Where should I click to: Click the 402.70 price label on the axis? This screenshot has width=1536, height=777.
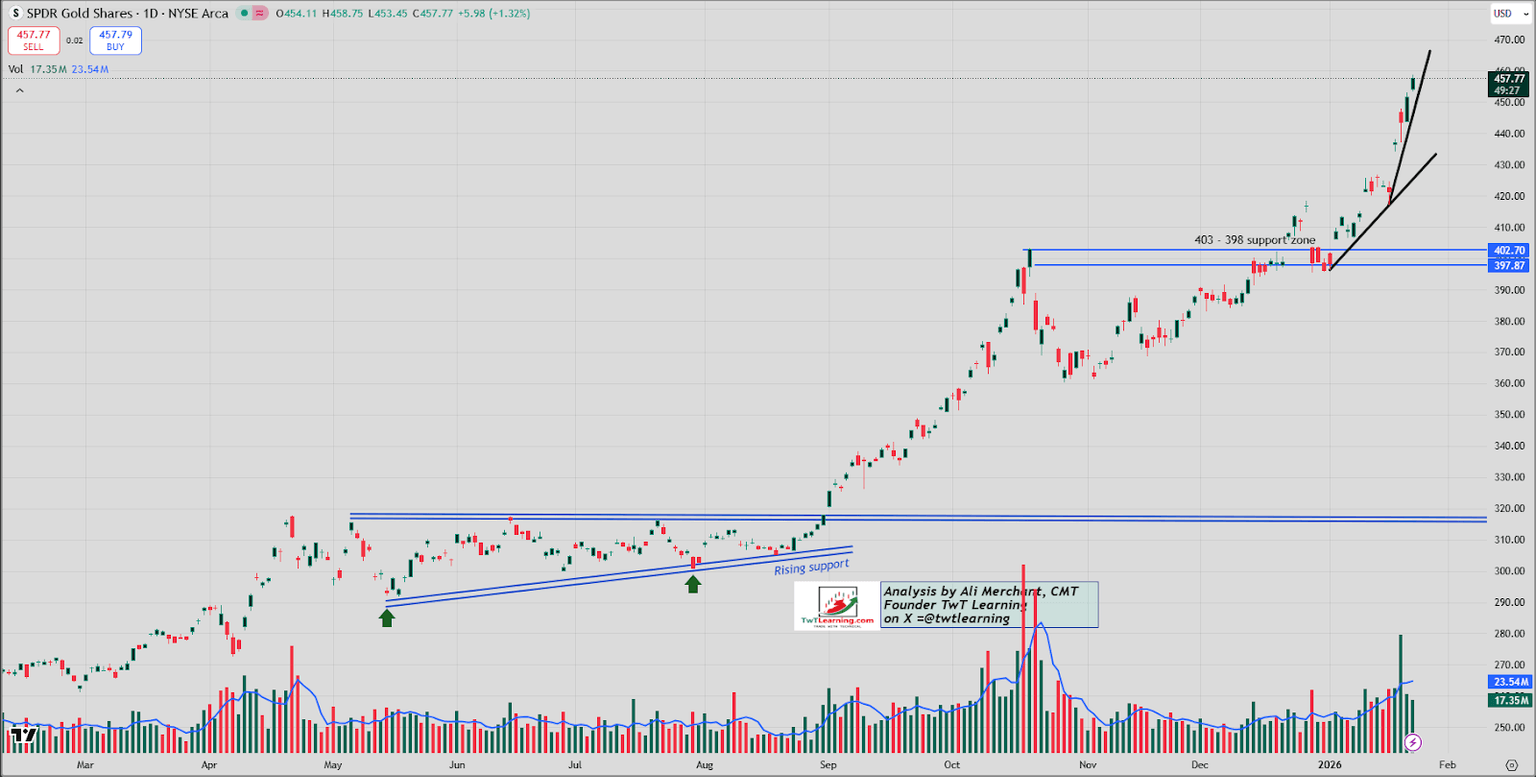tap(1508, 250)
